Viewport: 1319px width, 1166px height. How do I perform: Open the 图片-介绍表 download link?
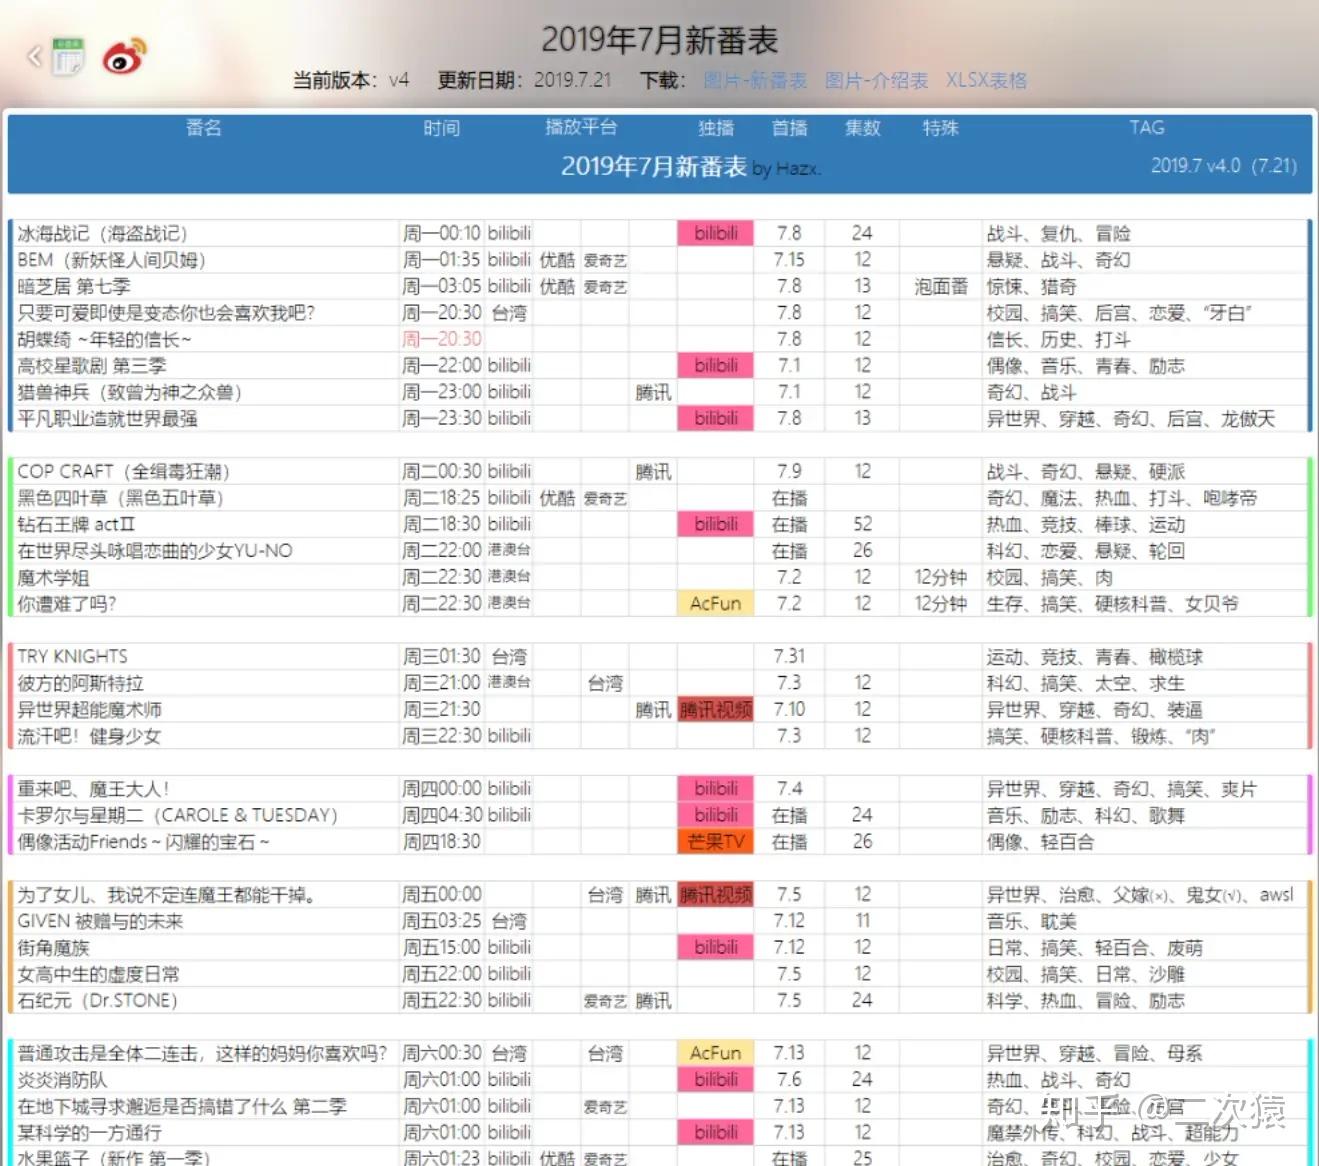[876, 80]
